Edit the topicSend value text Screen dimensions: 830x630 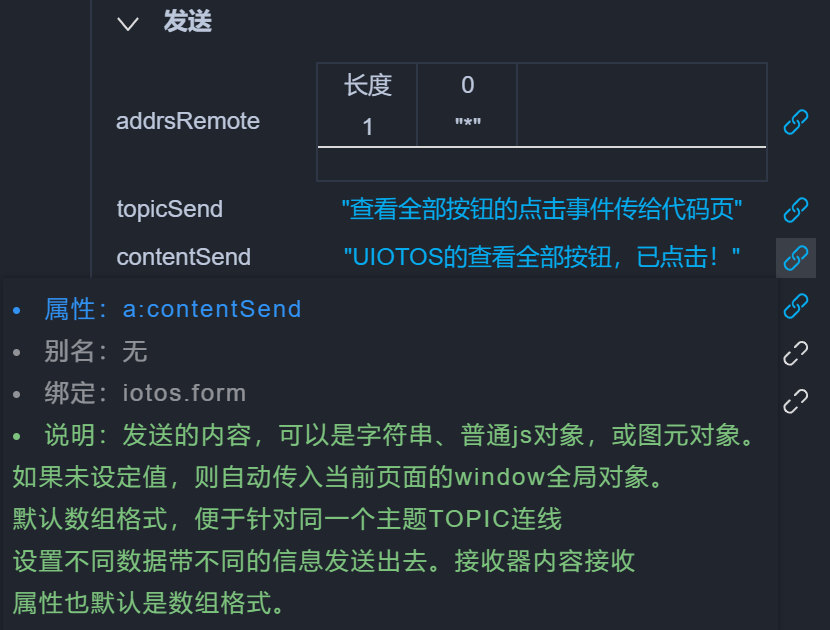click(541, 210)
